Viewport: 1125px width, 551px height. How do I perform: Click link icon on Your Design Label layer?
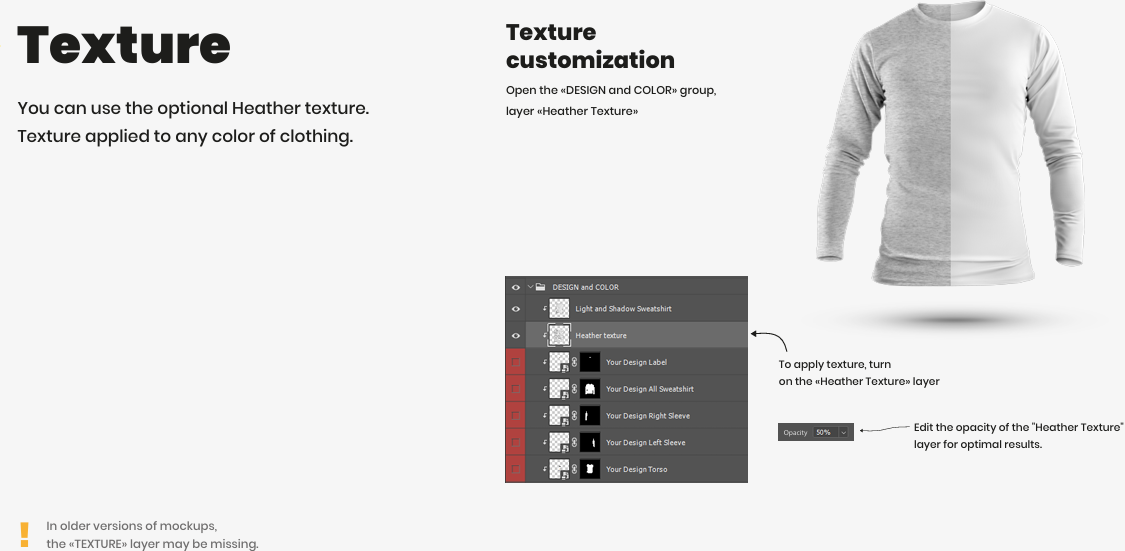point(575,362)
